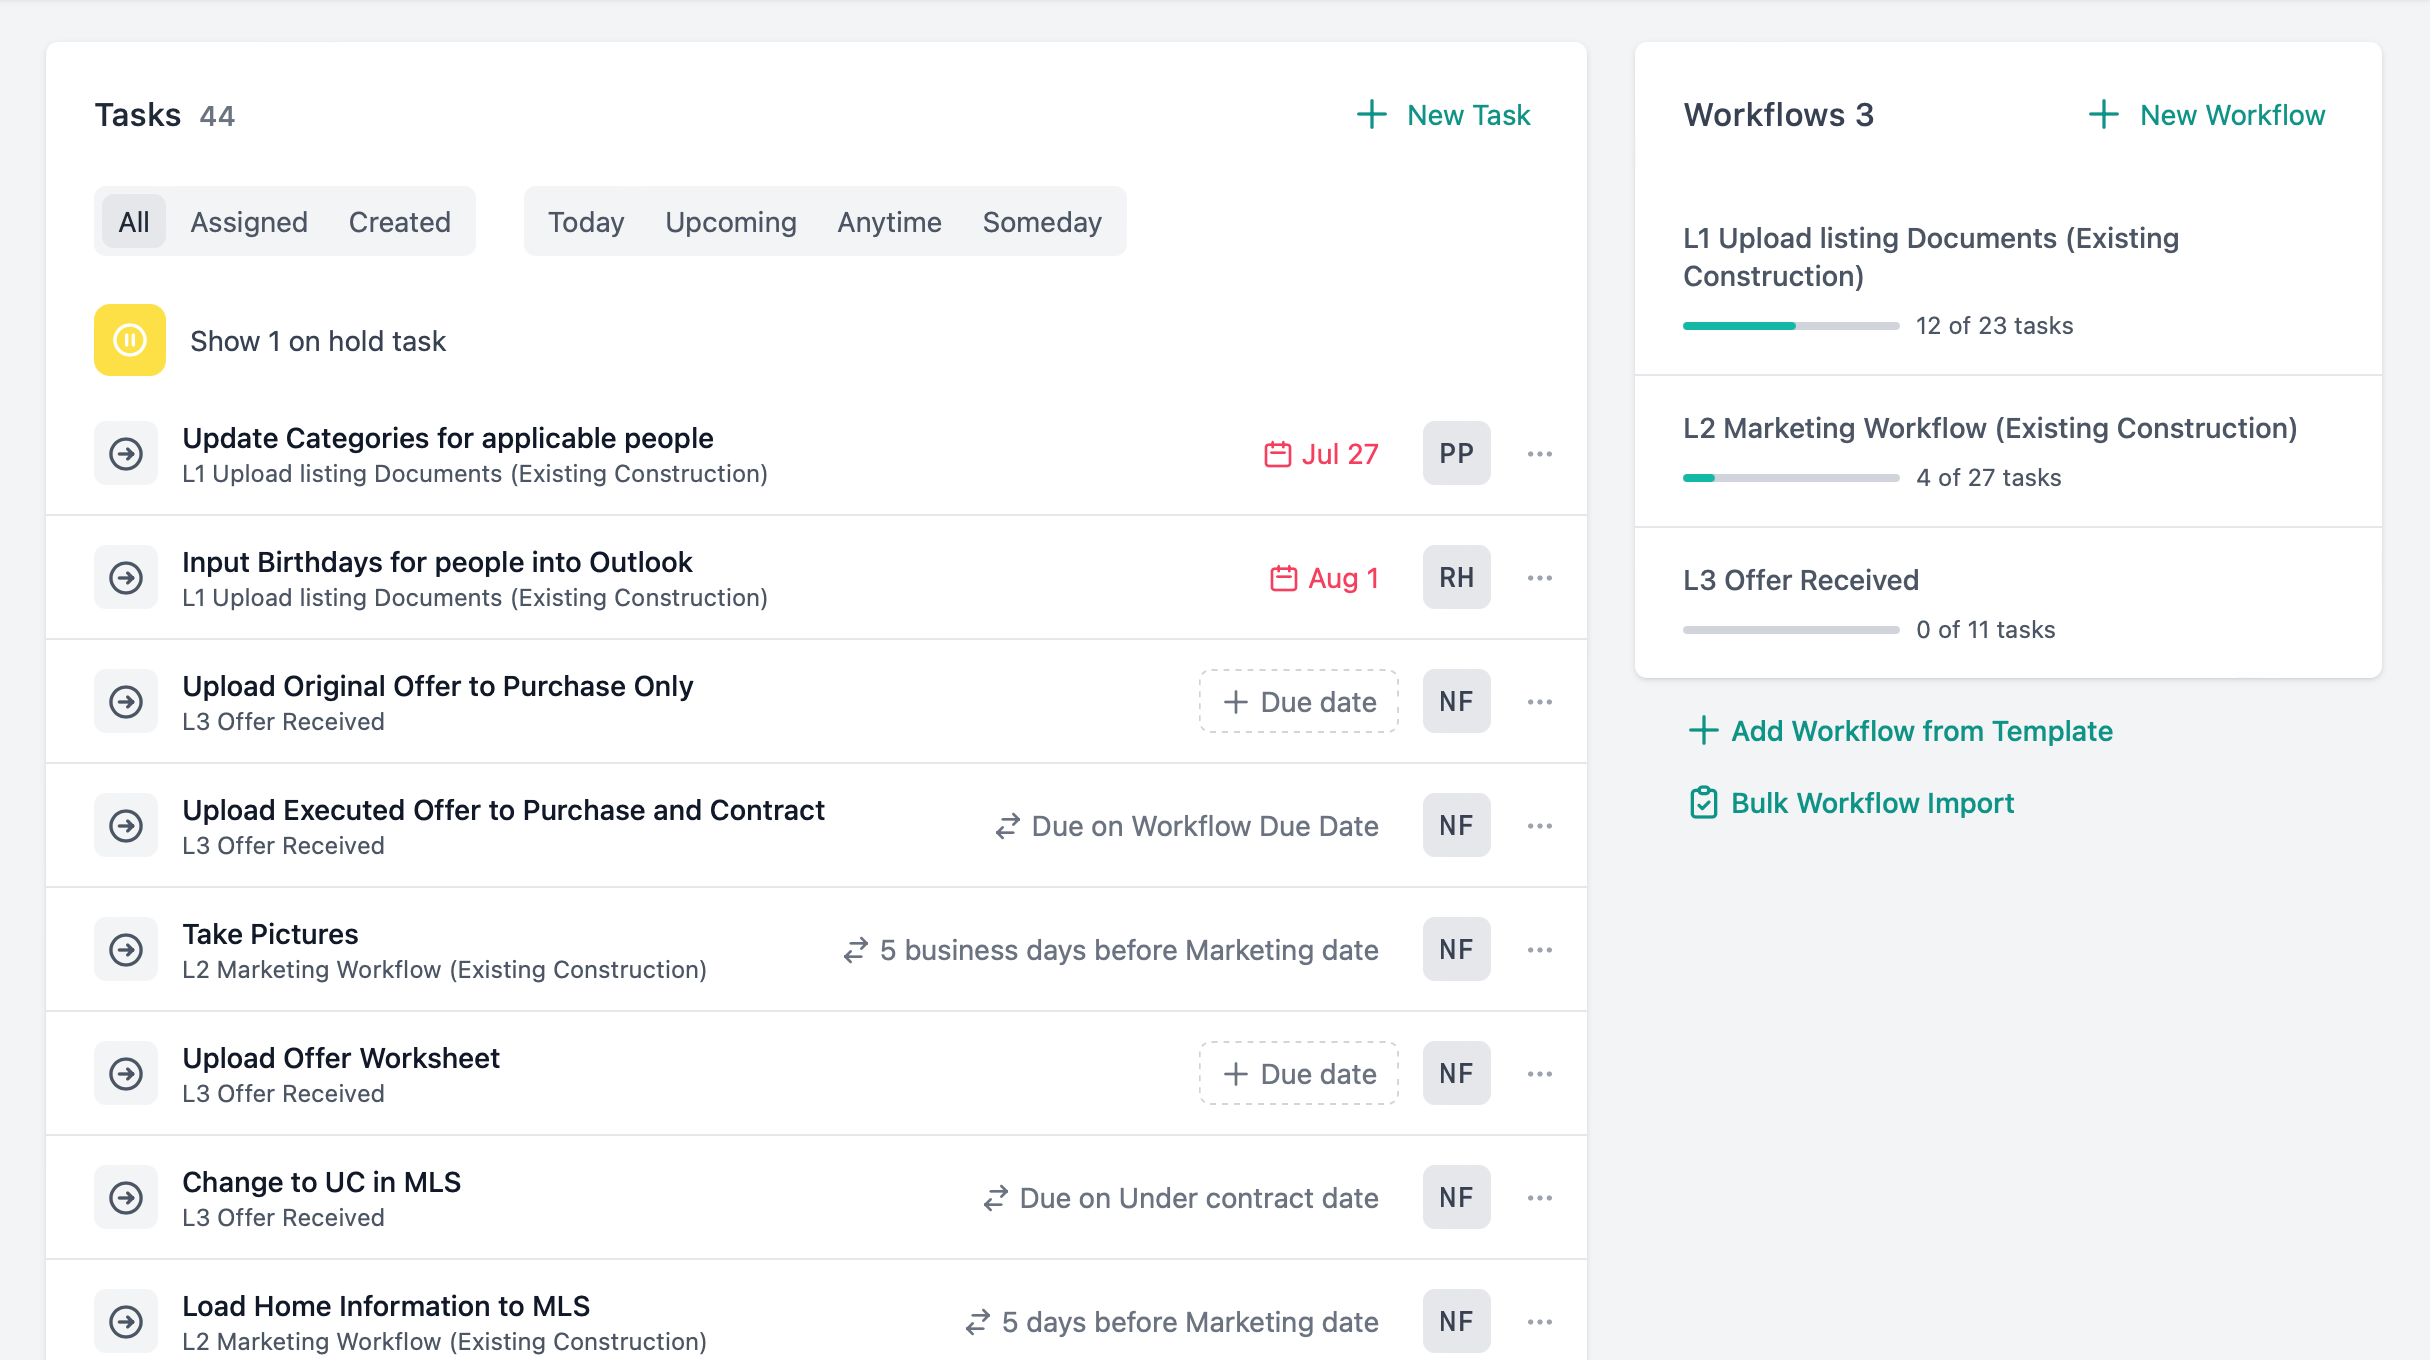Create a New Task
Viewport: 2430px width, 1360px height.
[x=1443, y=115]
